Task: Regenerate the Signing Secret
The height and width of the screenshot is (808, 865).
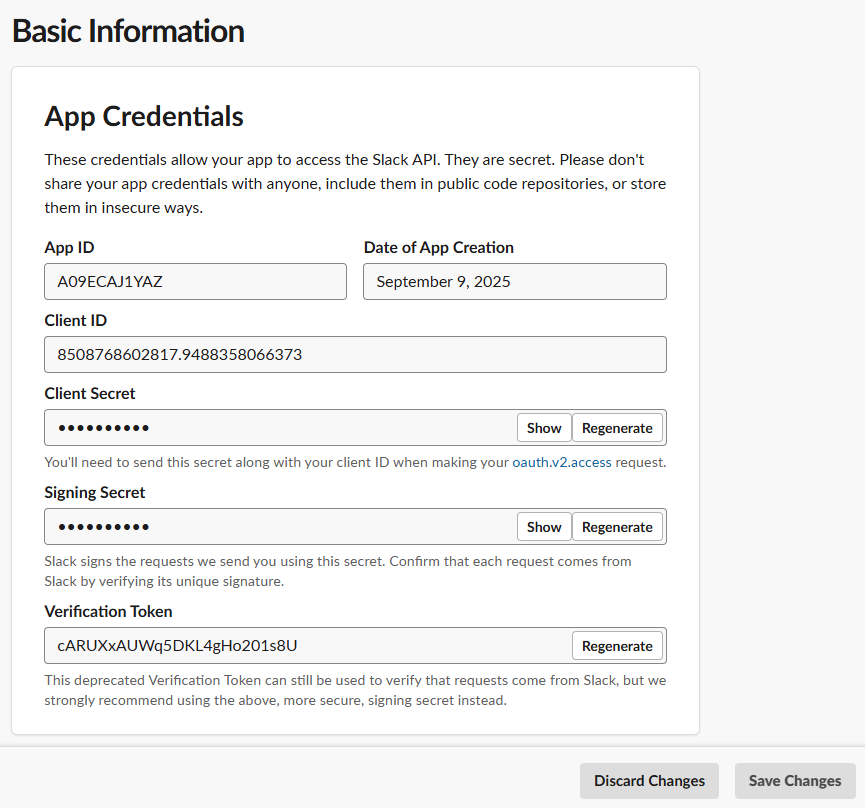Action: point(617,527)
